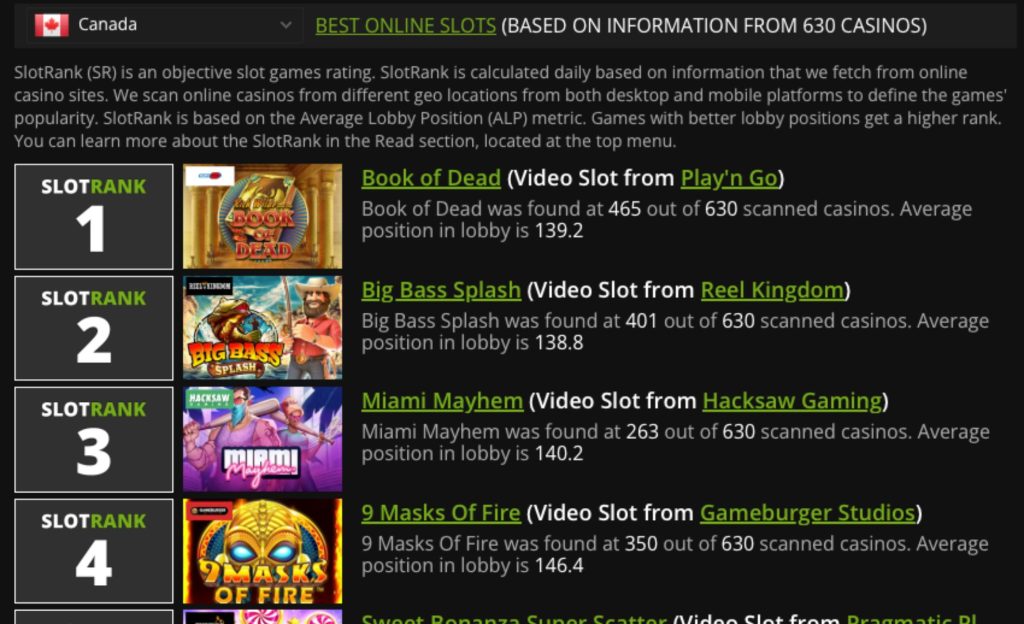Open the Best Online Slots link
Viewport: 1024px width, 624px height.
(406, 25)
